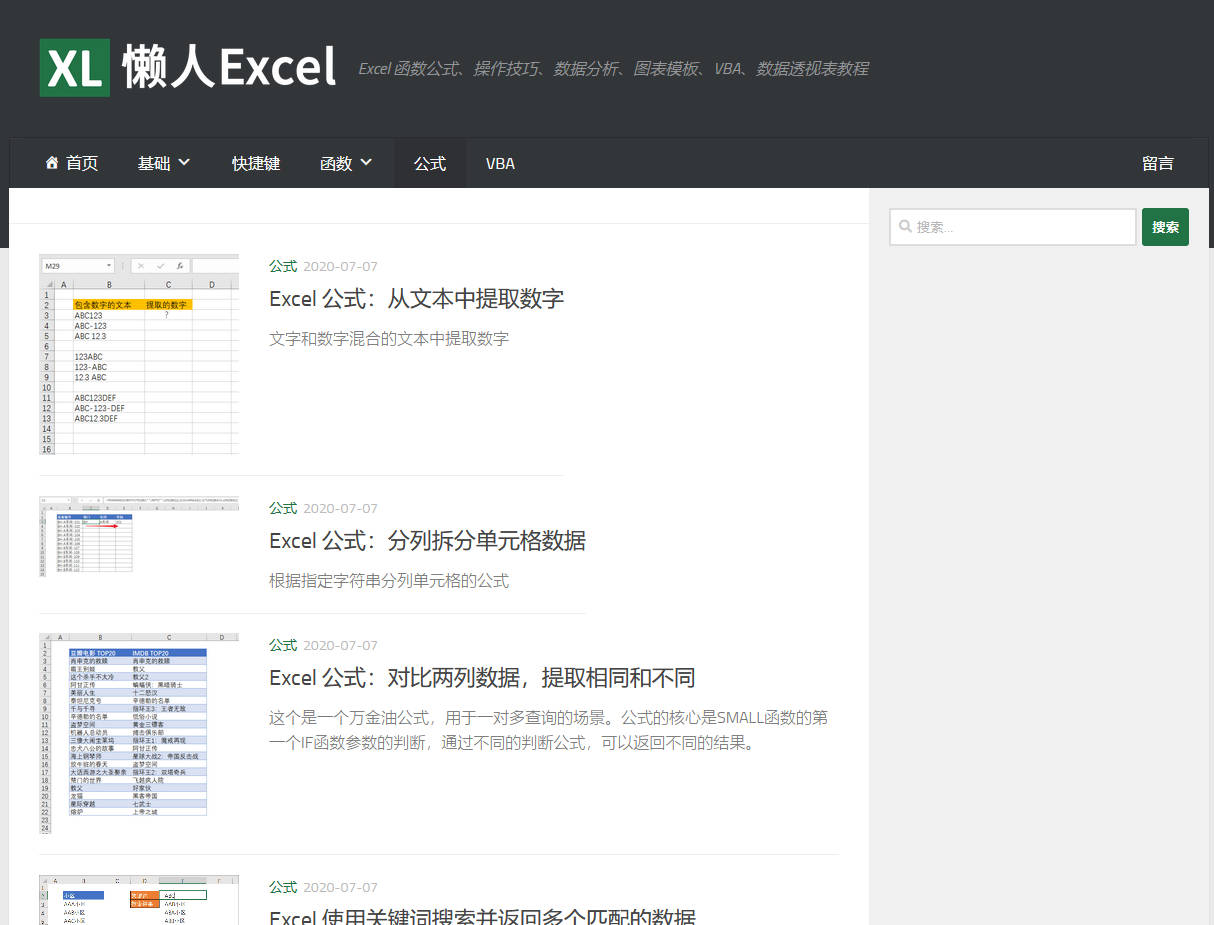Switch to the 公式 navigation tab
Viewport: 1214px width, 925px height.
(429, 162)
